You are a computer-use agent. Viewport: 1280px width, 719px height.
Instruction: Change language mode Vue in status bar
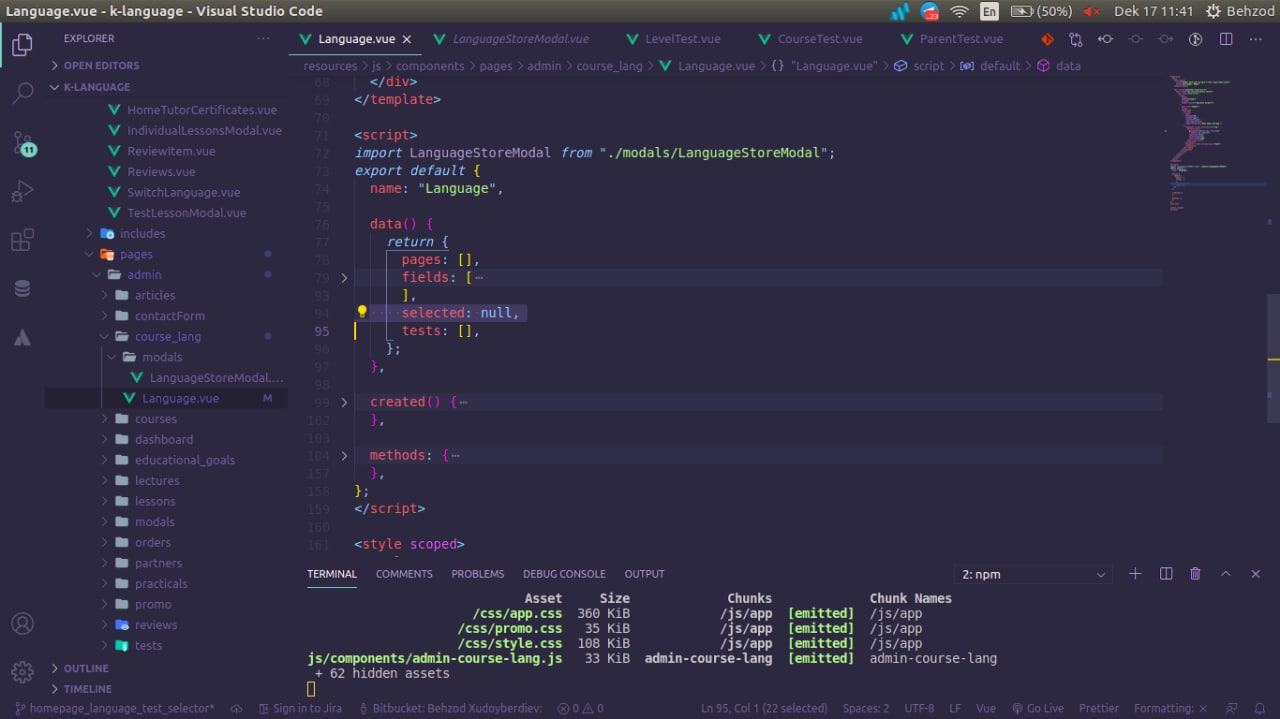(x=985, y=708)
